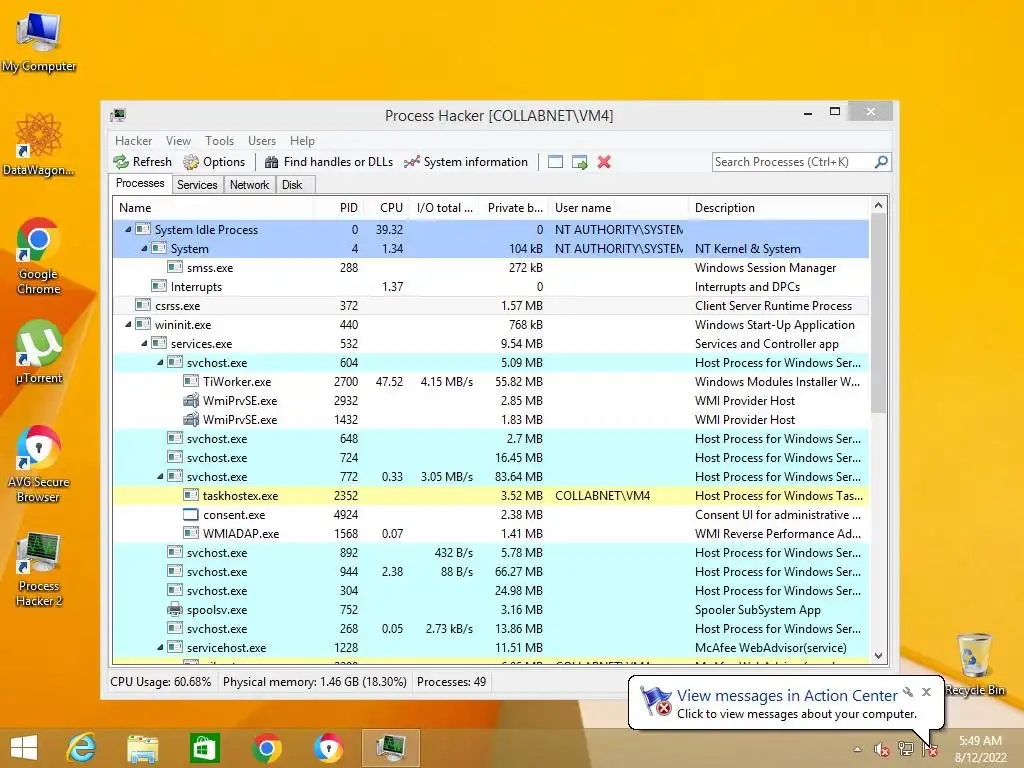The image size is (1024, 768).
Task: Open File Explorer from the taskbar
Action: click(x=142, y=748)
